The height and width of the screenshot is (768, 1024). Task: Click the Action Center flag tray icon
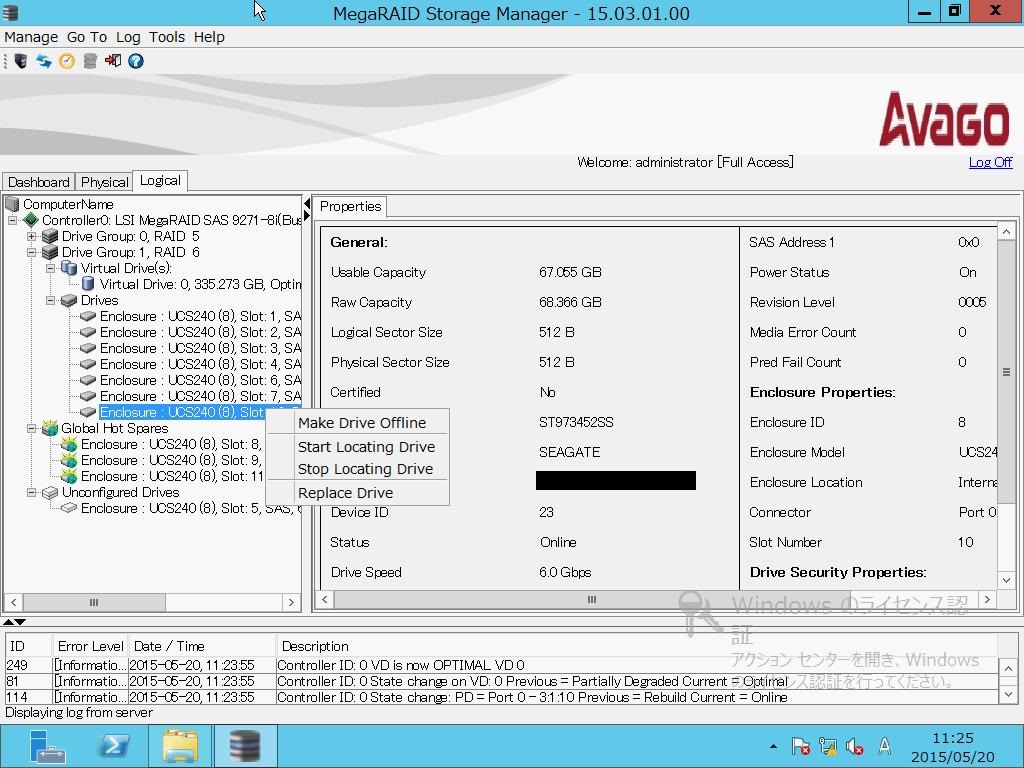tap(801, 746)
